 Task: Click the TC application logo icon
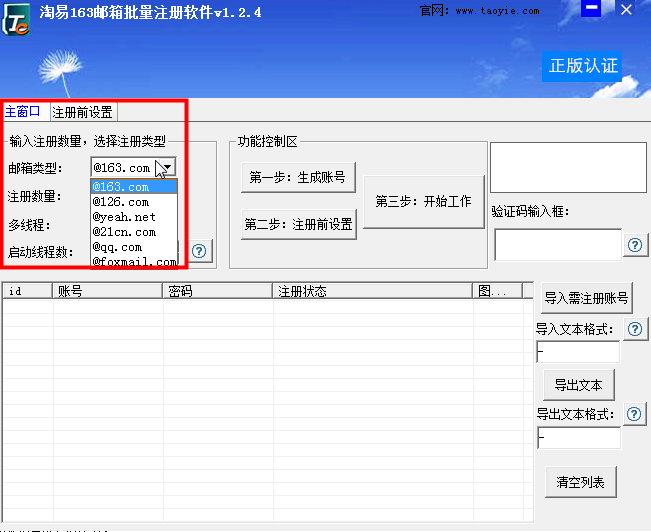click(x=16, y=19)
